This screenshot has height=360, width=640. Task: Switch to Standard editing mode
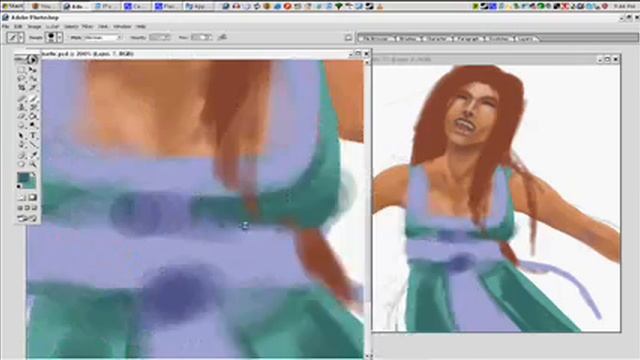22,198
